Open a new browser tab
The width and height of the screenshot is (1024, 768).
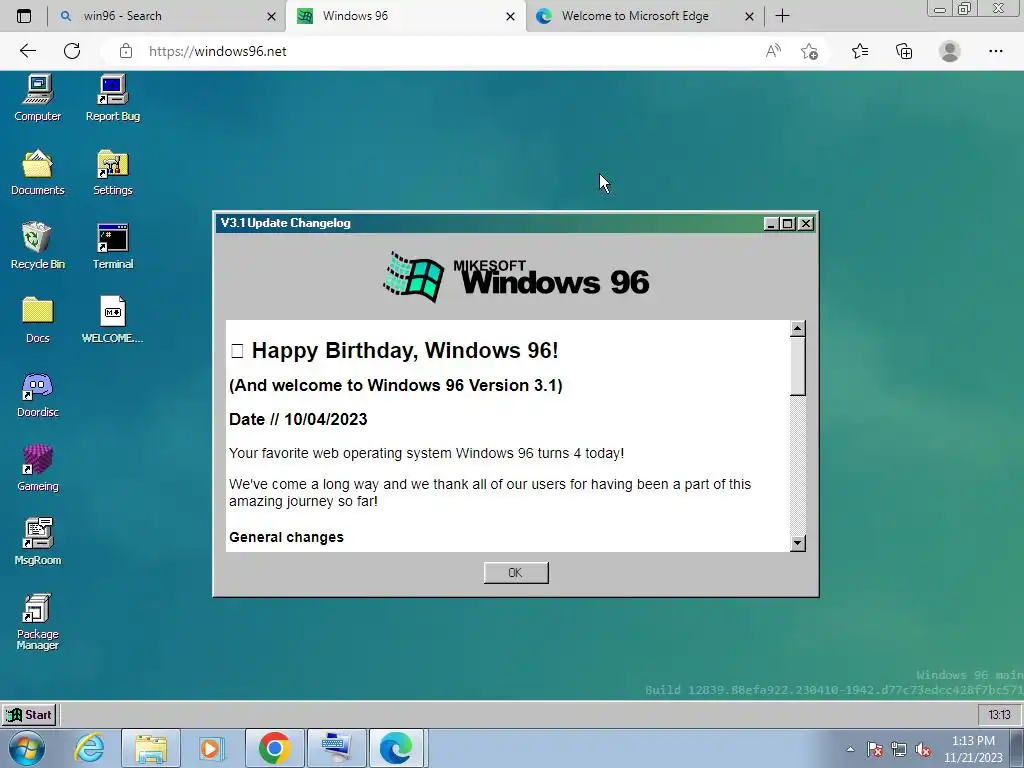(x=782, y=16)
